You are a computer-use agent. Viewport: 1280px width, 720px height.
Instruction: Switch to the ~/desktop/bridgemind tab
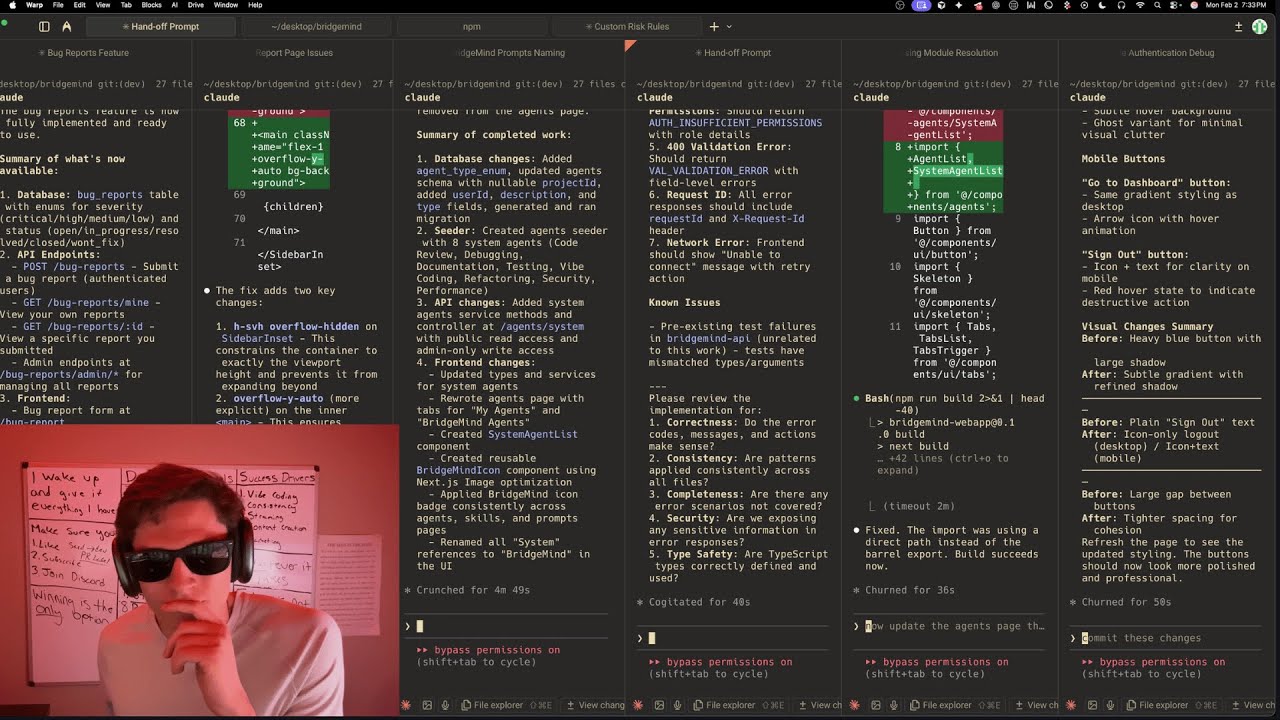(316, 26)
